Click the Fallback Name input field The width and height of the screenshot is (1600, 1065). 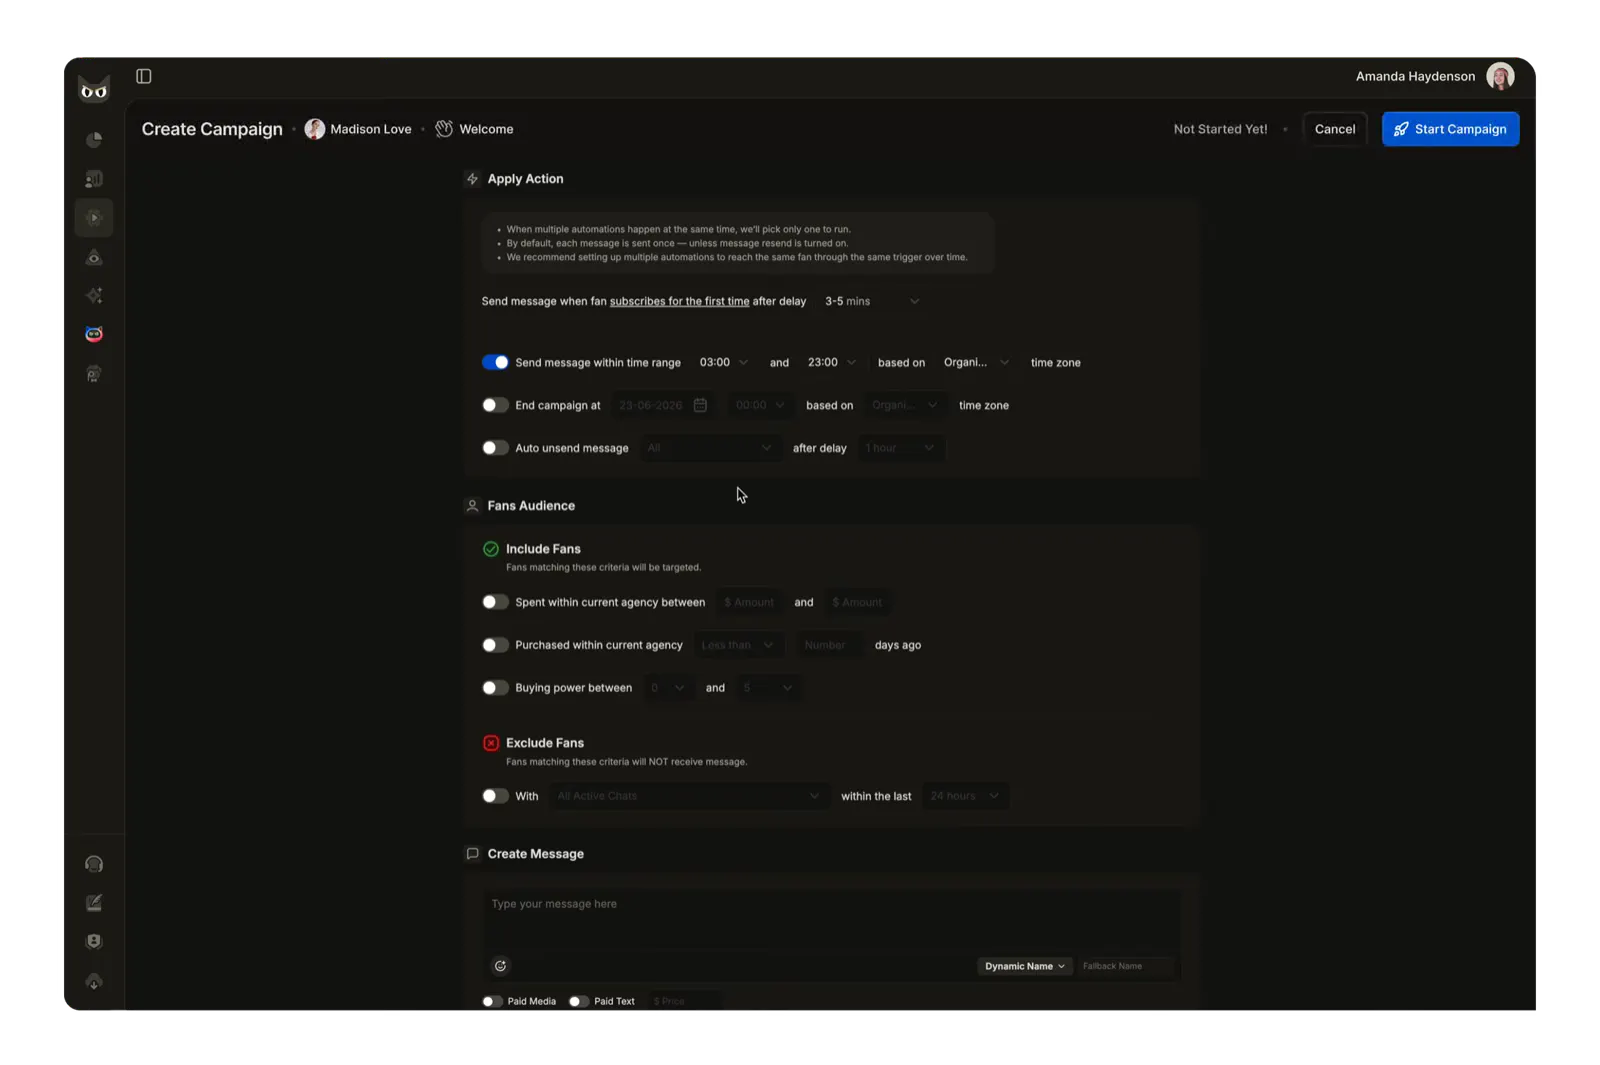tap(1125, 966)
